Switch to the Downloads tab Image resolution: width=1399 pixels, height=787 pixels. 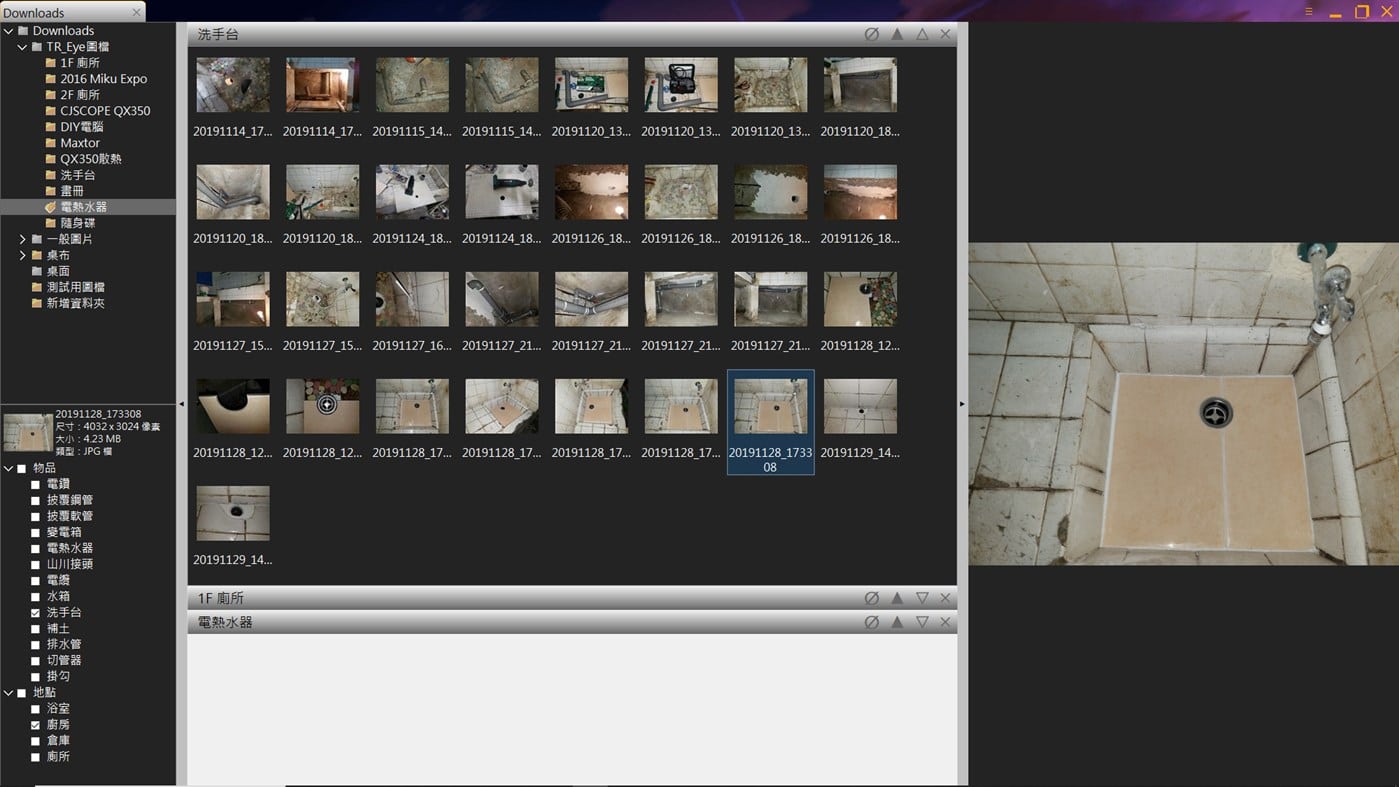[x=60, y=12]
